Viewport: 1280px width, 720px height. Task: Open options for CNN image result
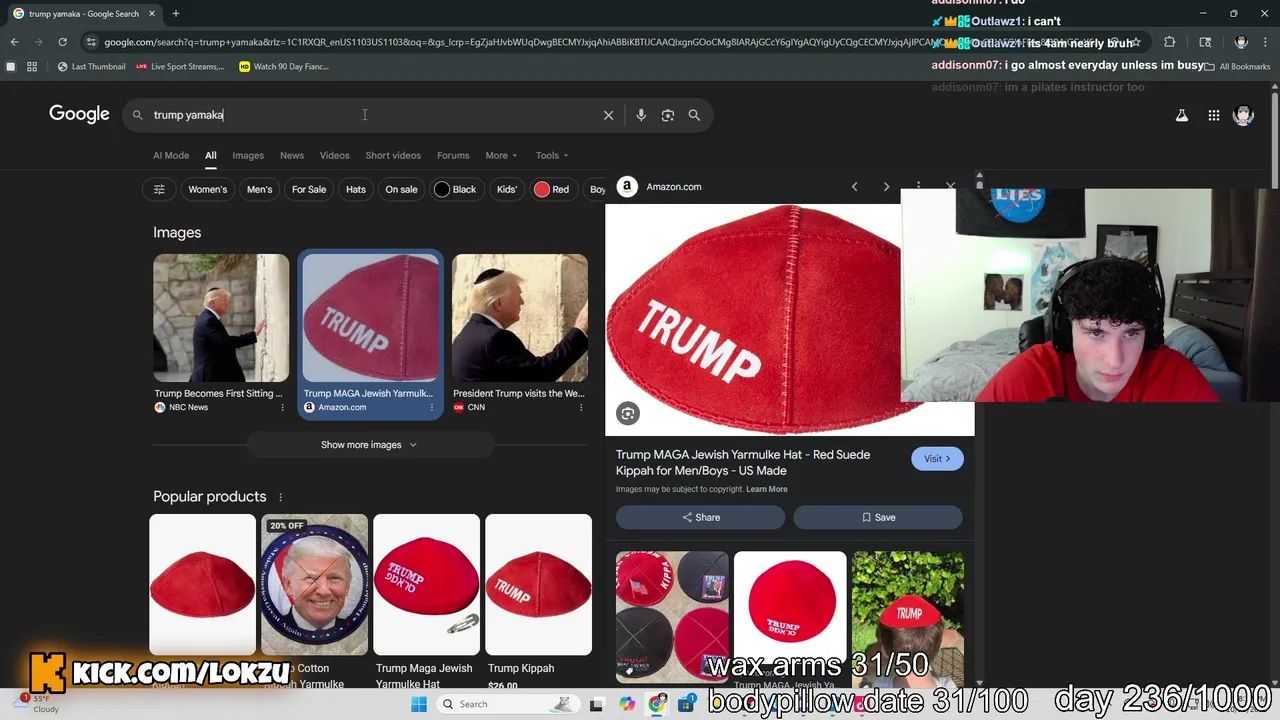click(x=581, y=407)
